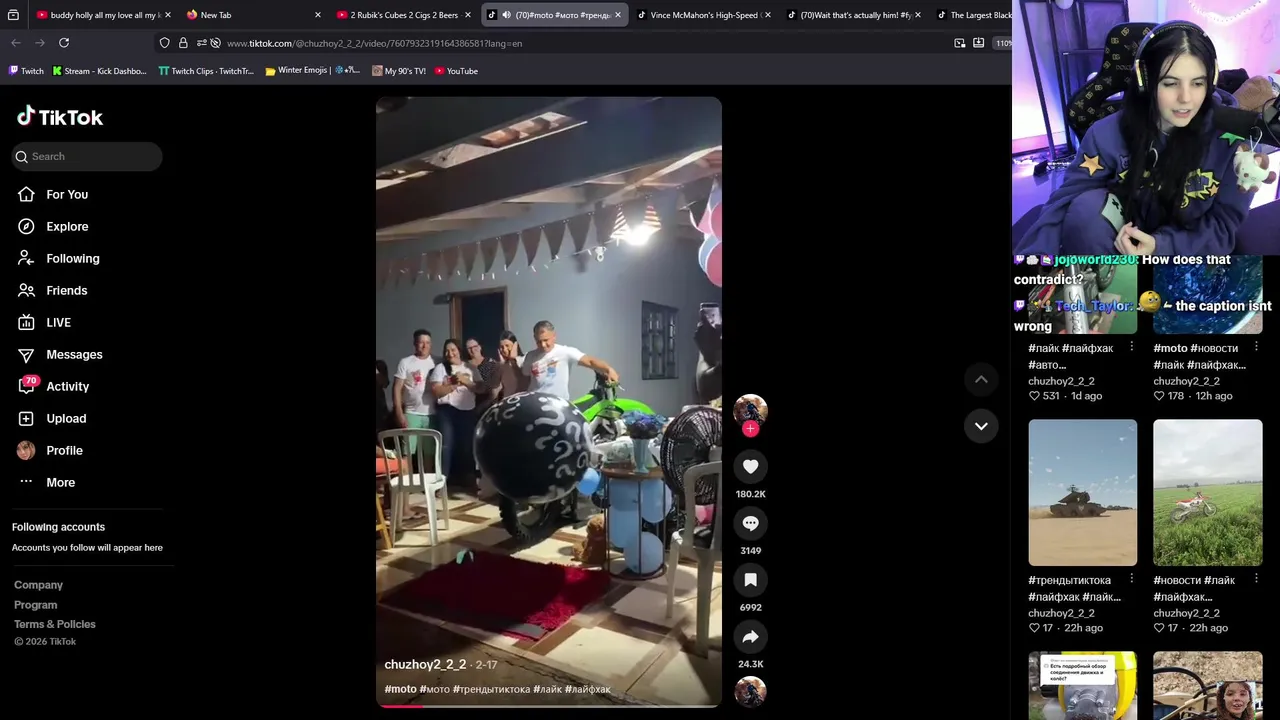Open Stream - Kick Dashboard bookmark
Image resolution: width=1280 pixels, height=720 pixels.
point(99,71)
